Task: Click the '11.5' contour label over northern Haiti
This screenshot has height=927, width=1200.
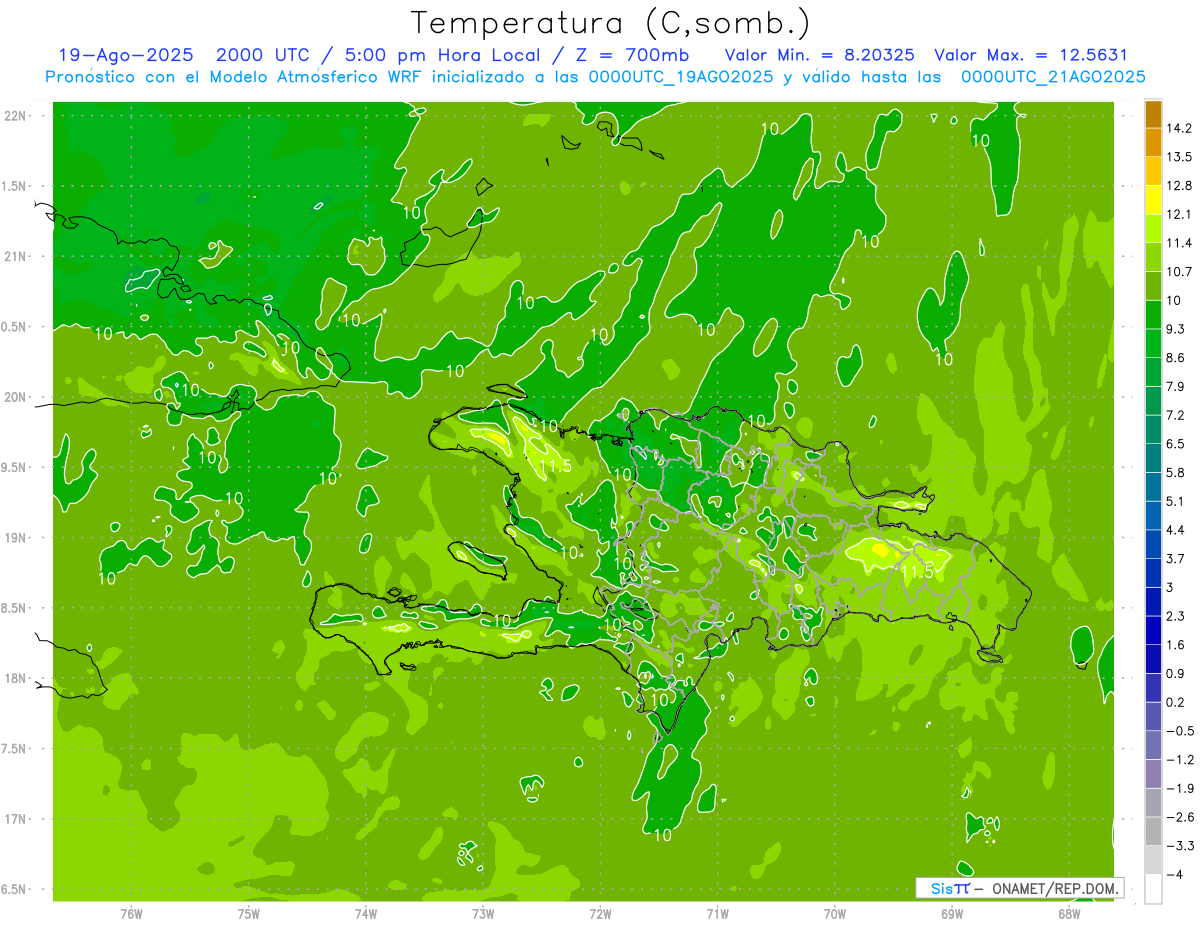Action: point(555,466)
